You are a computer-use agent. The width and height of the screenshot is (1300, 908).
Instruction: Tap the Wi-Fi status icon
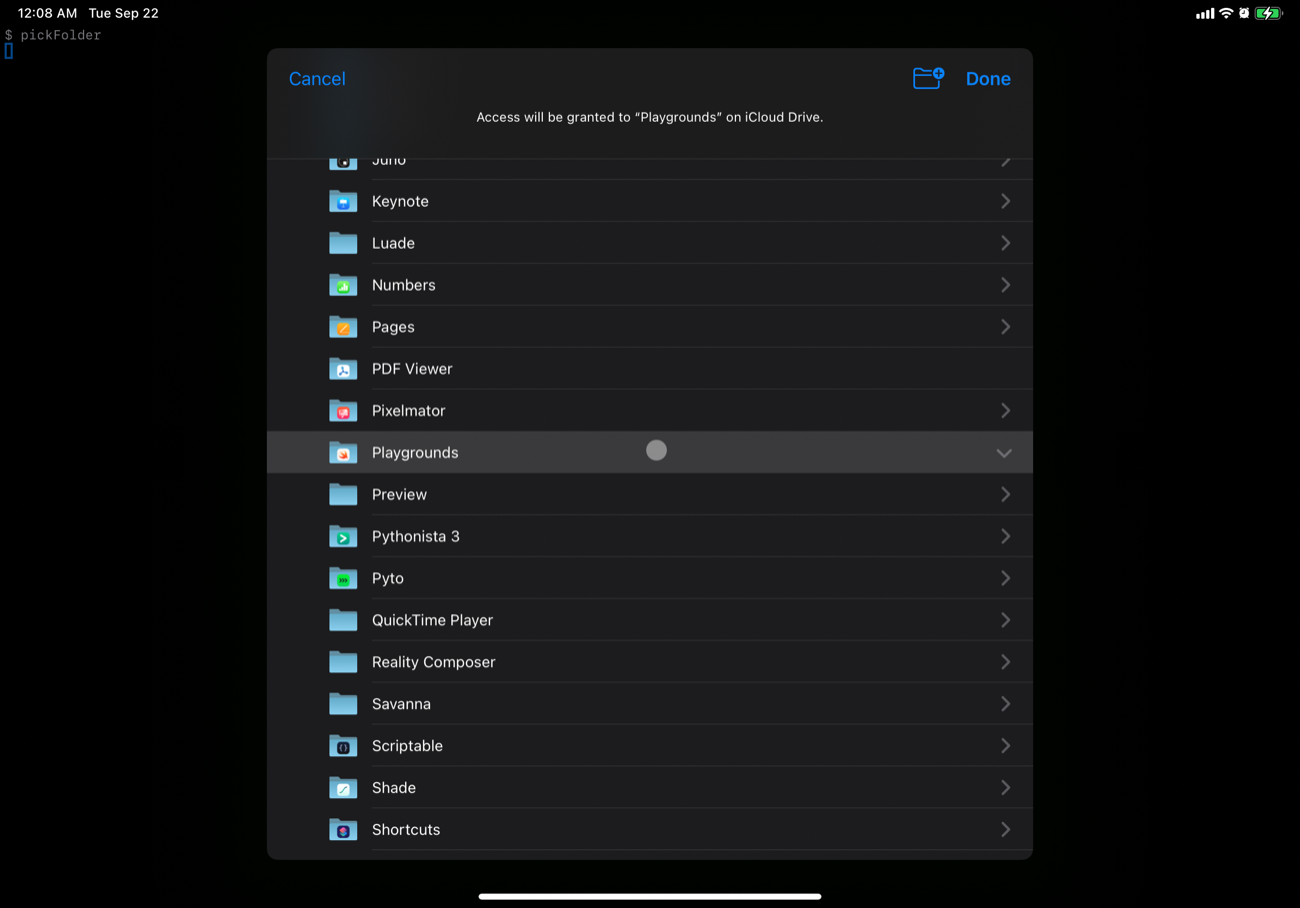(x=1226, y=13)
